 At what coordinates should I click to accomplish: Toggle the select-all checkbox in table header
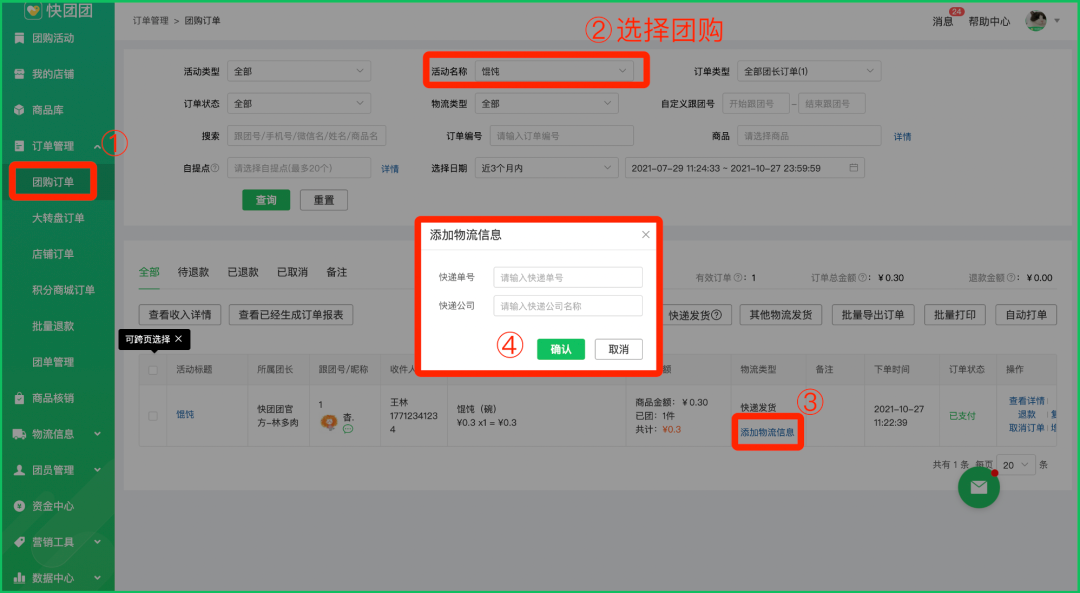click(x=153, y=370)
